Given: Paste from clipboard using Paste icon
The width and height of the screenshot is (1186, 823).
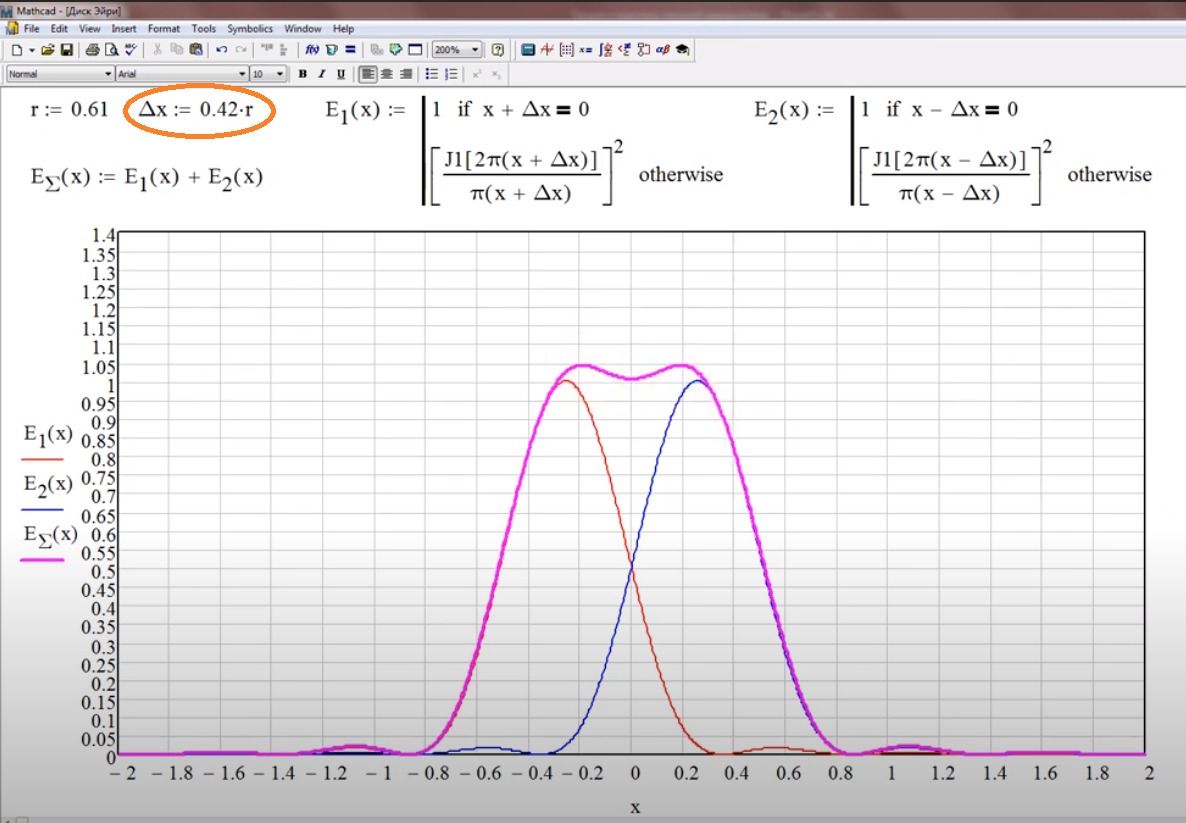Looking at the screenshot, I should click(196, 50).
